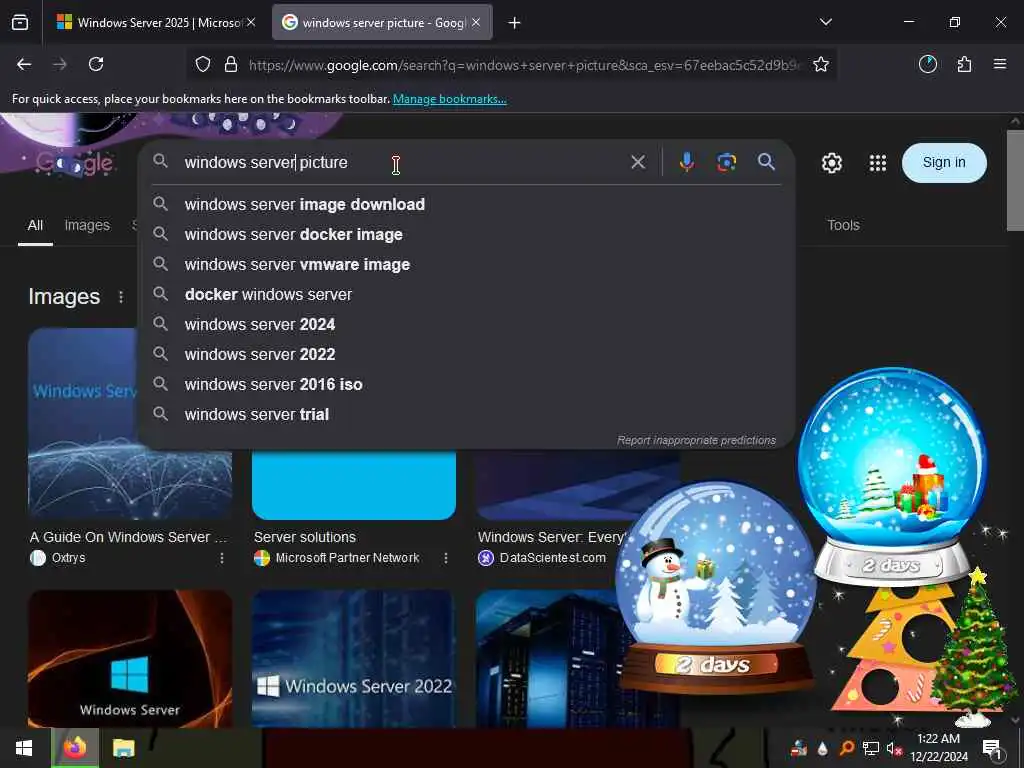This screenshot has height=768, width=1024.
Task: Open the Manage bookmarks link
Action: 449,99
